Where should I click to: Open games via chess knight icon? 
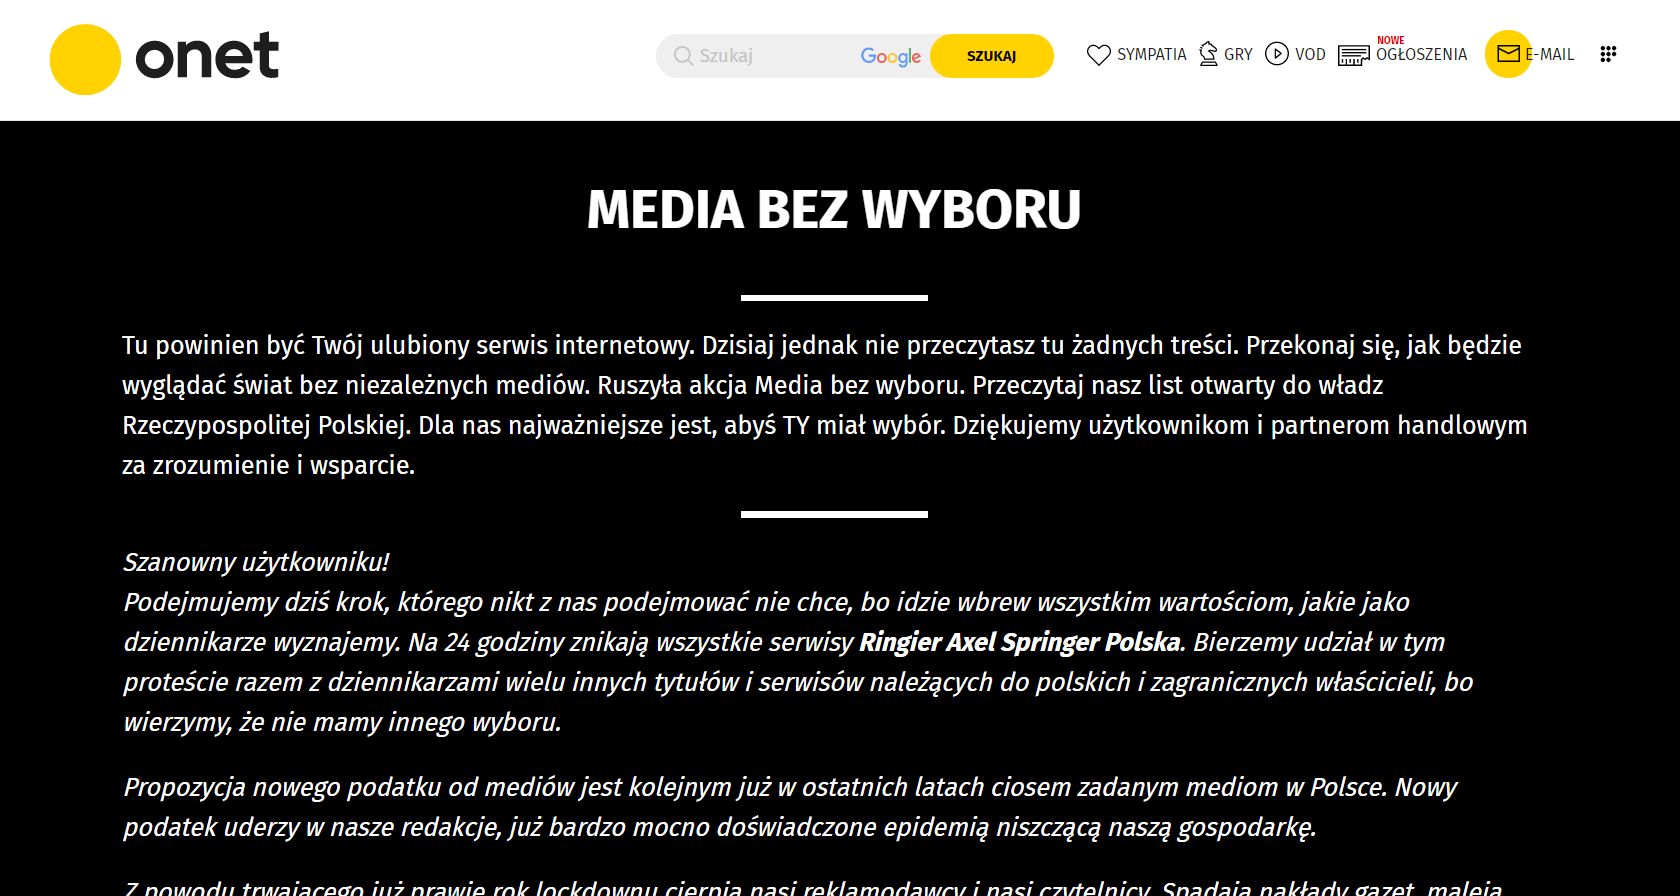1208,54
